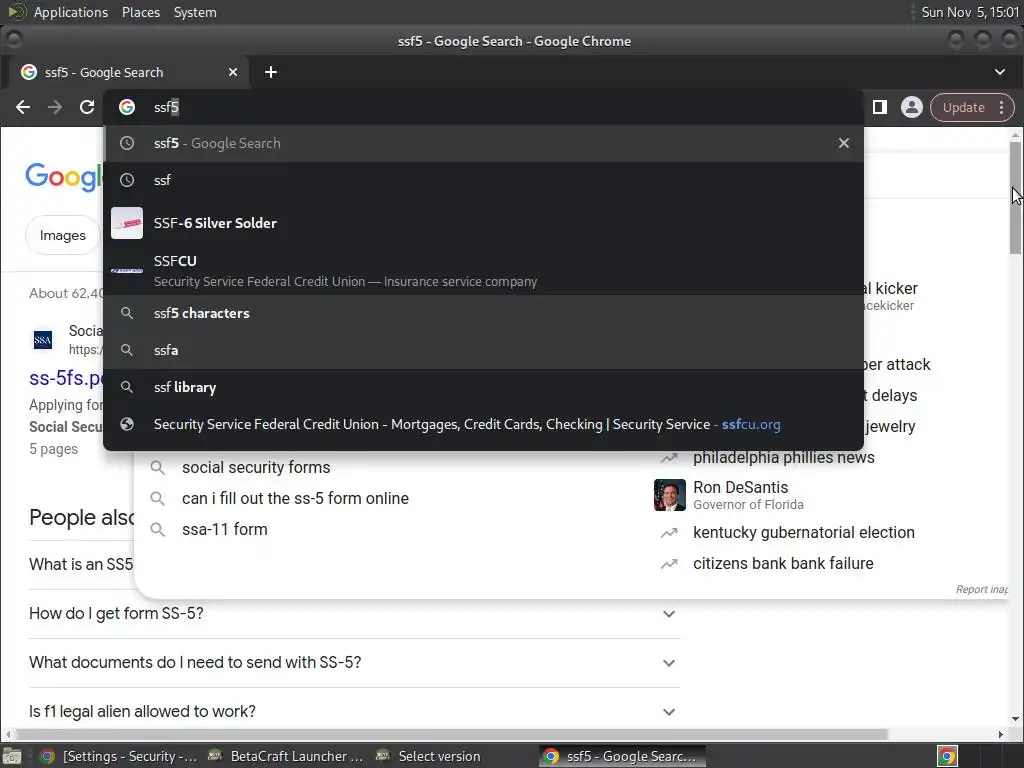Choose the 'ssf' history suggestion
Viewport: 1024px width, 768px height.
pyautogui.click(x=483, y=180)
